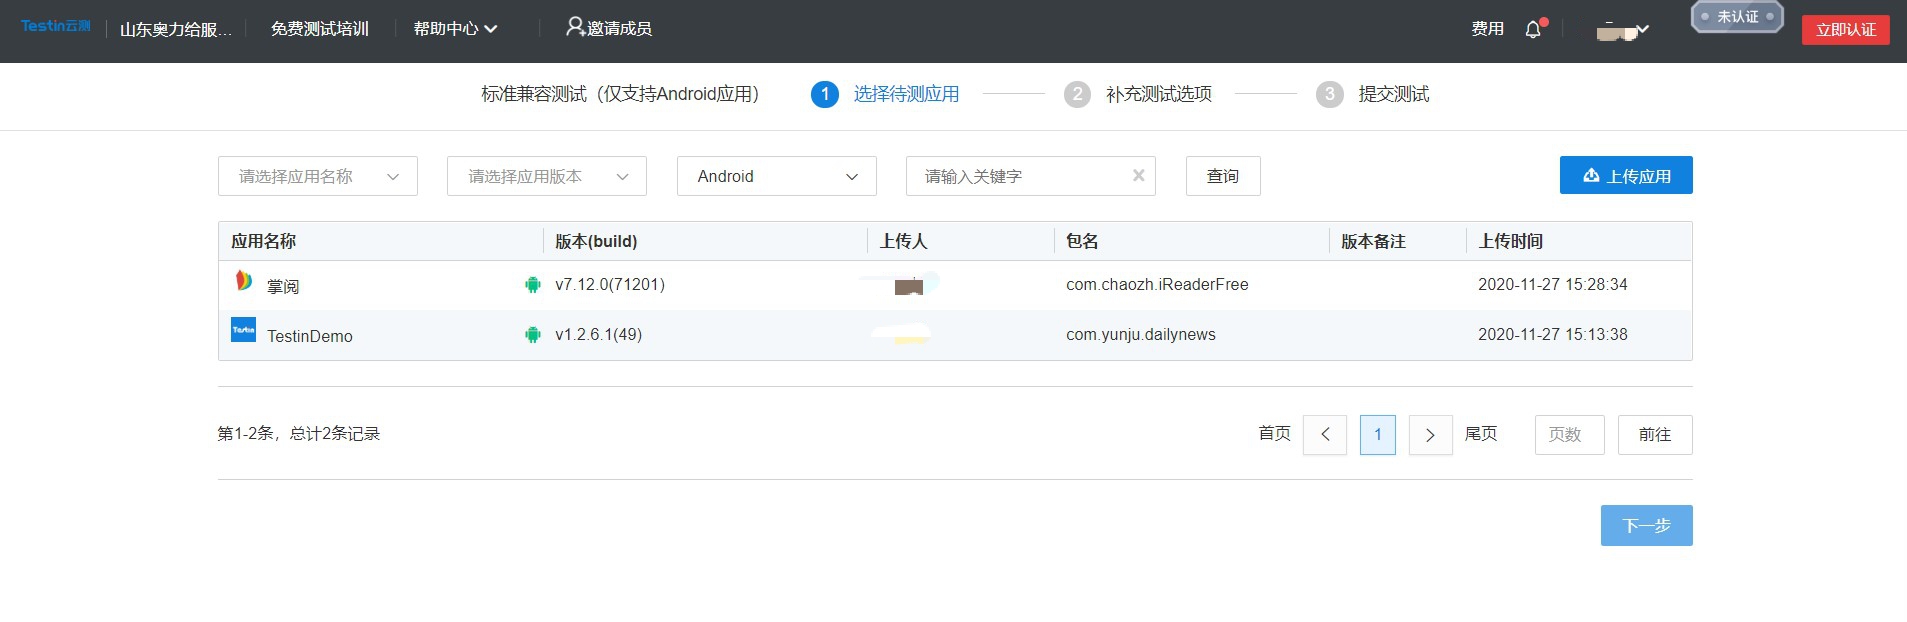Open 山东奥力给服… company menu
The image size is (1907, 622).
(x=176, y=29)
